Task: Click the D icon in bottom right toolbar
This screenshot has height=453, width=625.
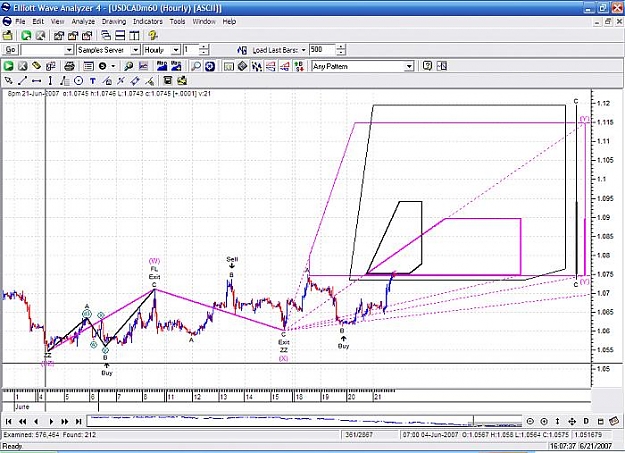Action: (586, 421)
